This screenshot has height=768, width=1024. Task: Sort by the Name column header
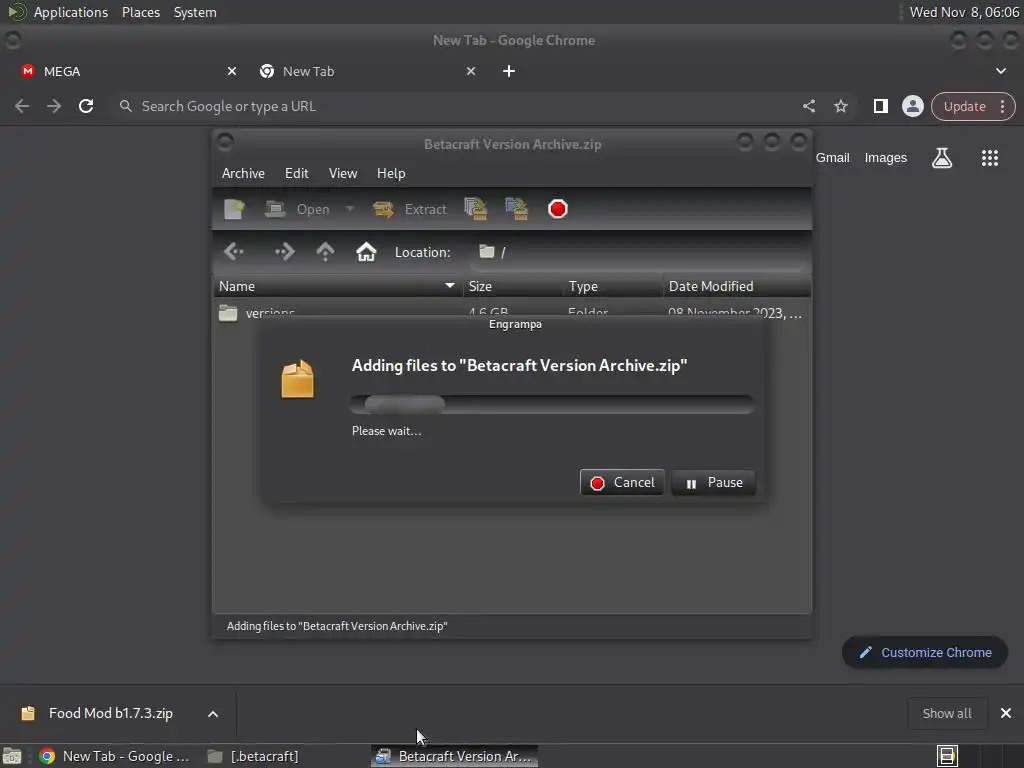click(338, 286)
